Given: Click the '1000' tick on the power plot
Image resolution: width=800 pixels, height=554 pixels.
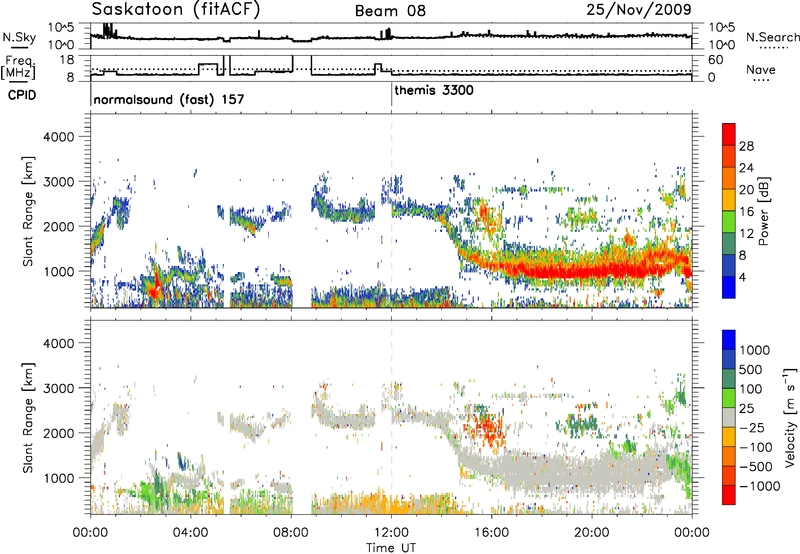Looking at the screenshot, I should tap(58, 271).
